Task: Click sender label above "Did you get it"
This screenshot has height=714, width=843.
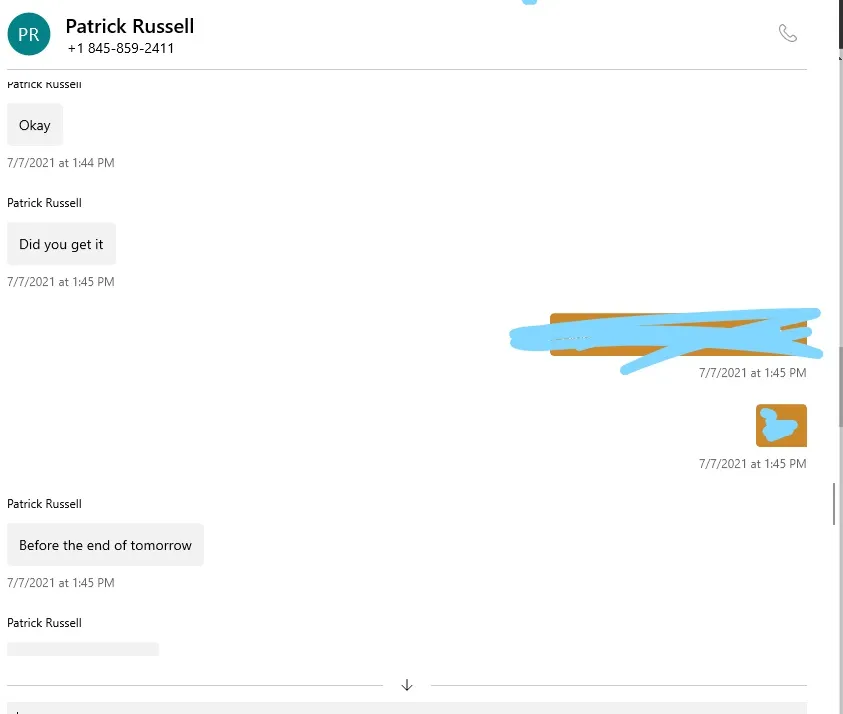Action: pos(45,203)
